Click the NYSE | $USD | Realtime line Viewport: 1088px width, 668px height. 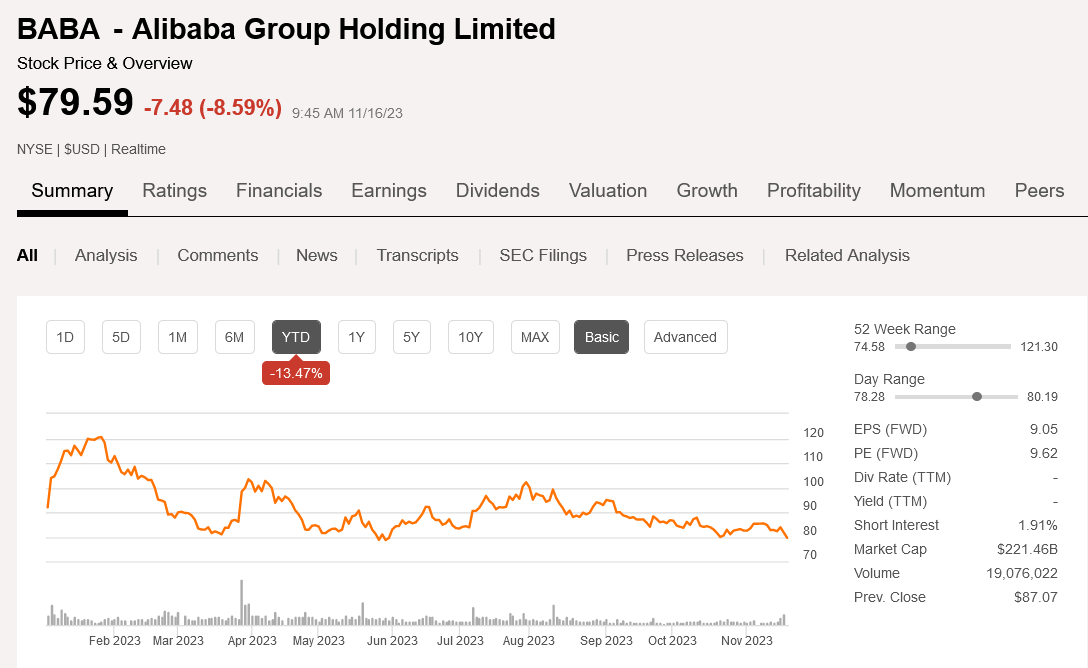coord(91,149)
